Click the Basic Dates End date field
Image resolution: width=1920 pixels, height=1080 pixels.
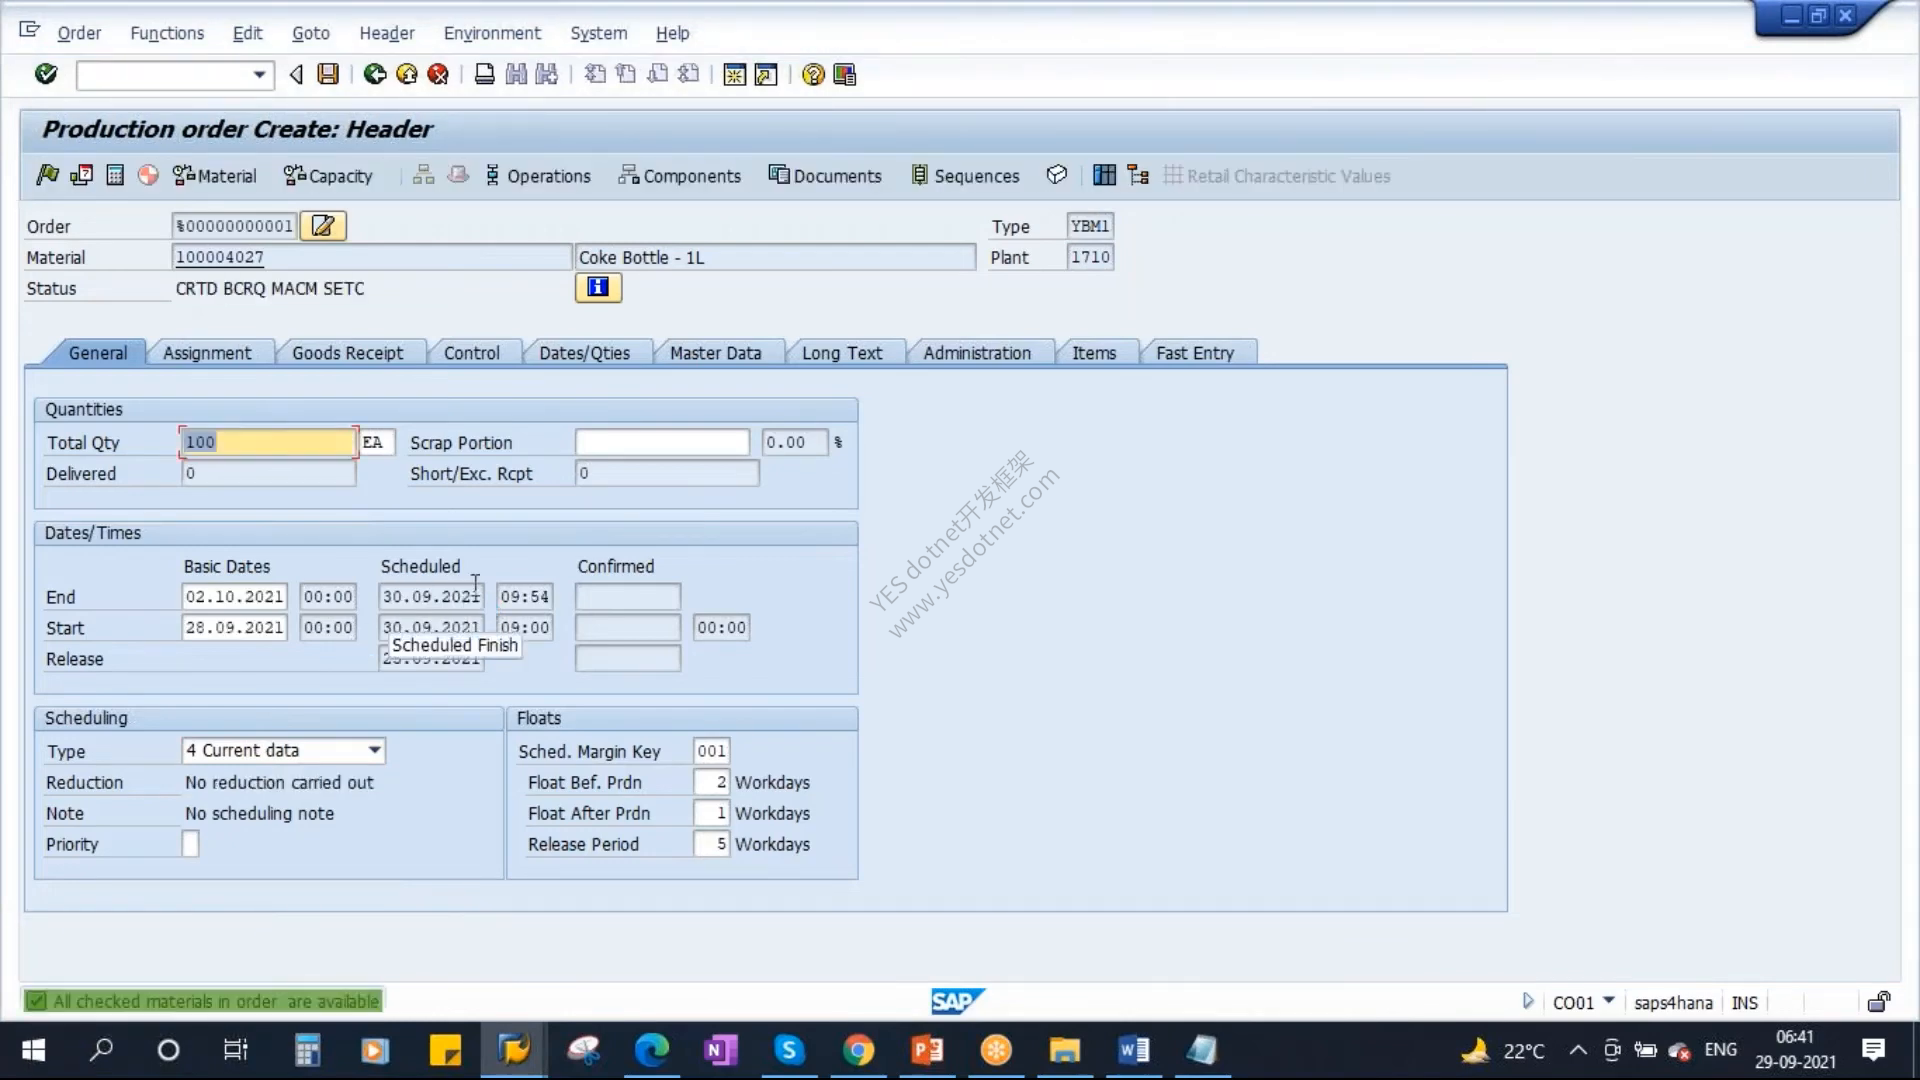click(x=235, y=597)
